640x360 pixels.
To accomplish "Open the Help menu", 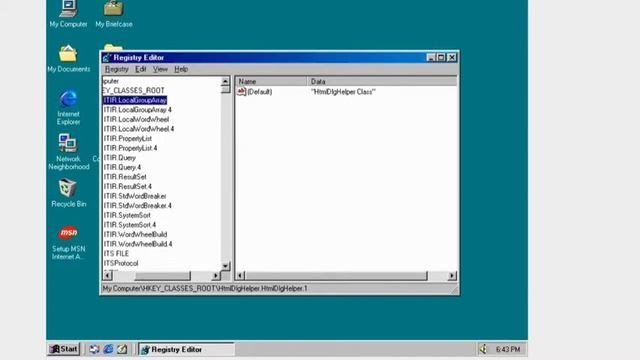I will point(181,69).
